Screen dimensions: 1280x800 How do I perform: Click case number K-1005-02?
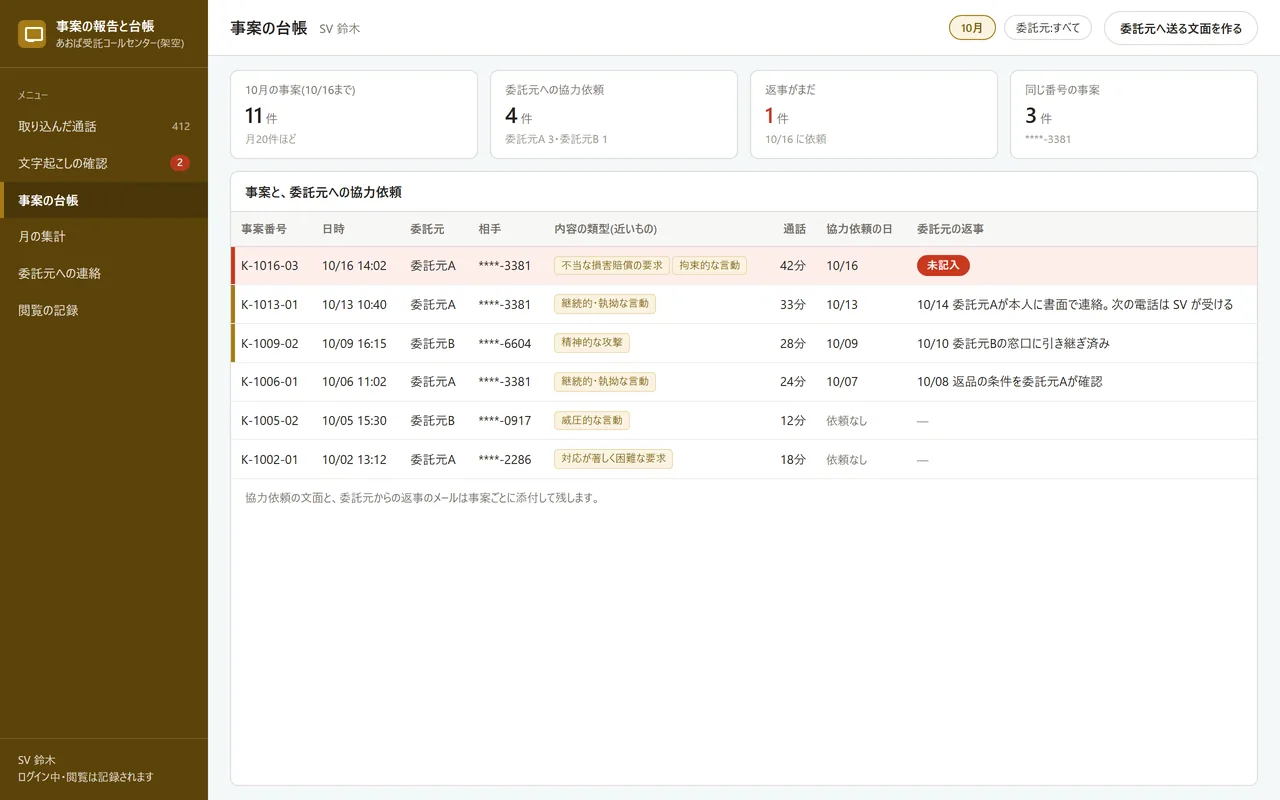(x=270, y=421)
